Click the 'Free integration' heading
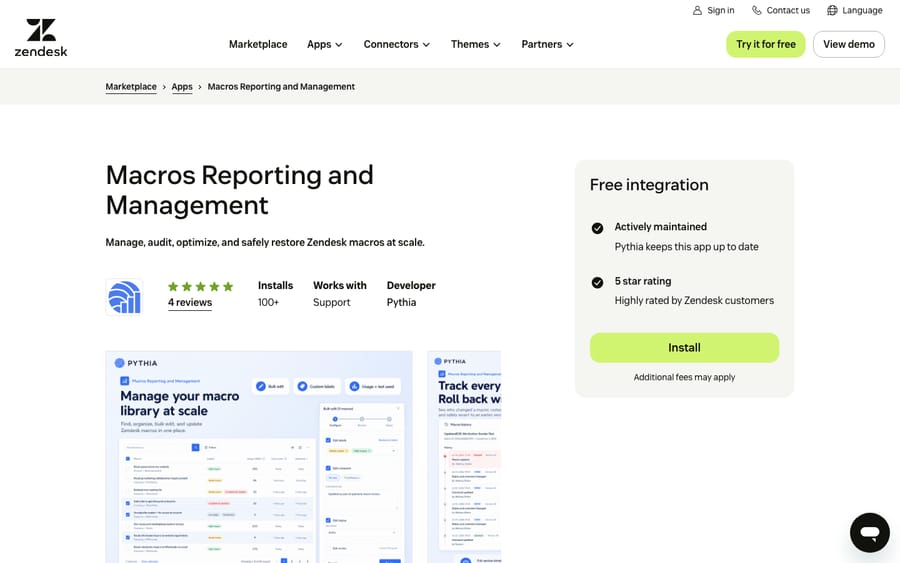The width and height of the screenshot is (900, 563). point(649,185)
